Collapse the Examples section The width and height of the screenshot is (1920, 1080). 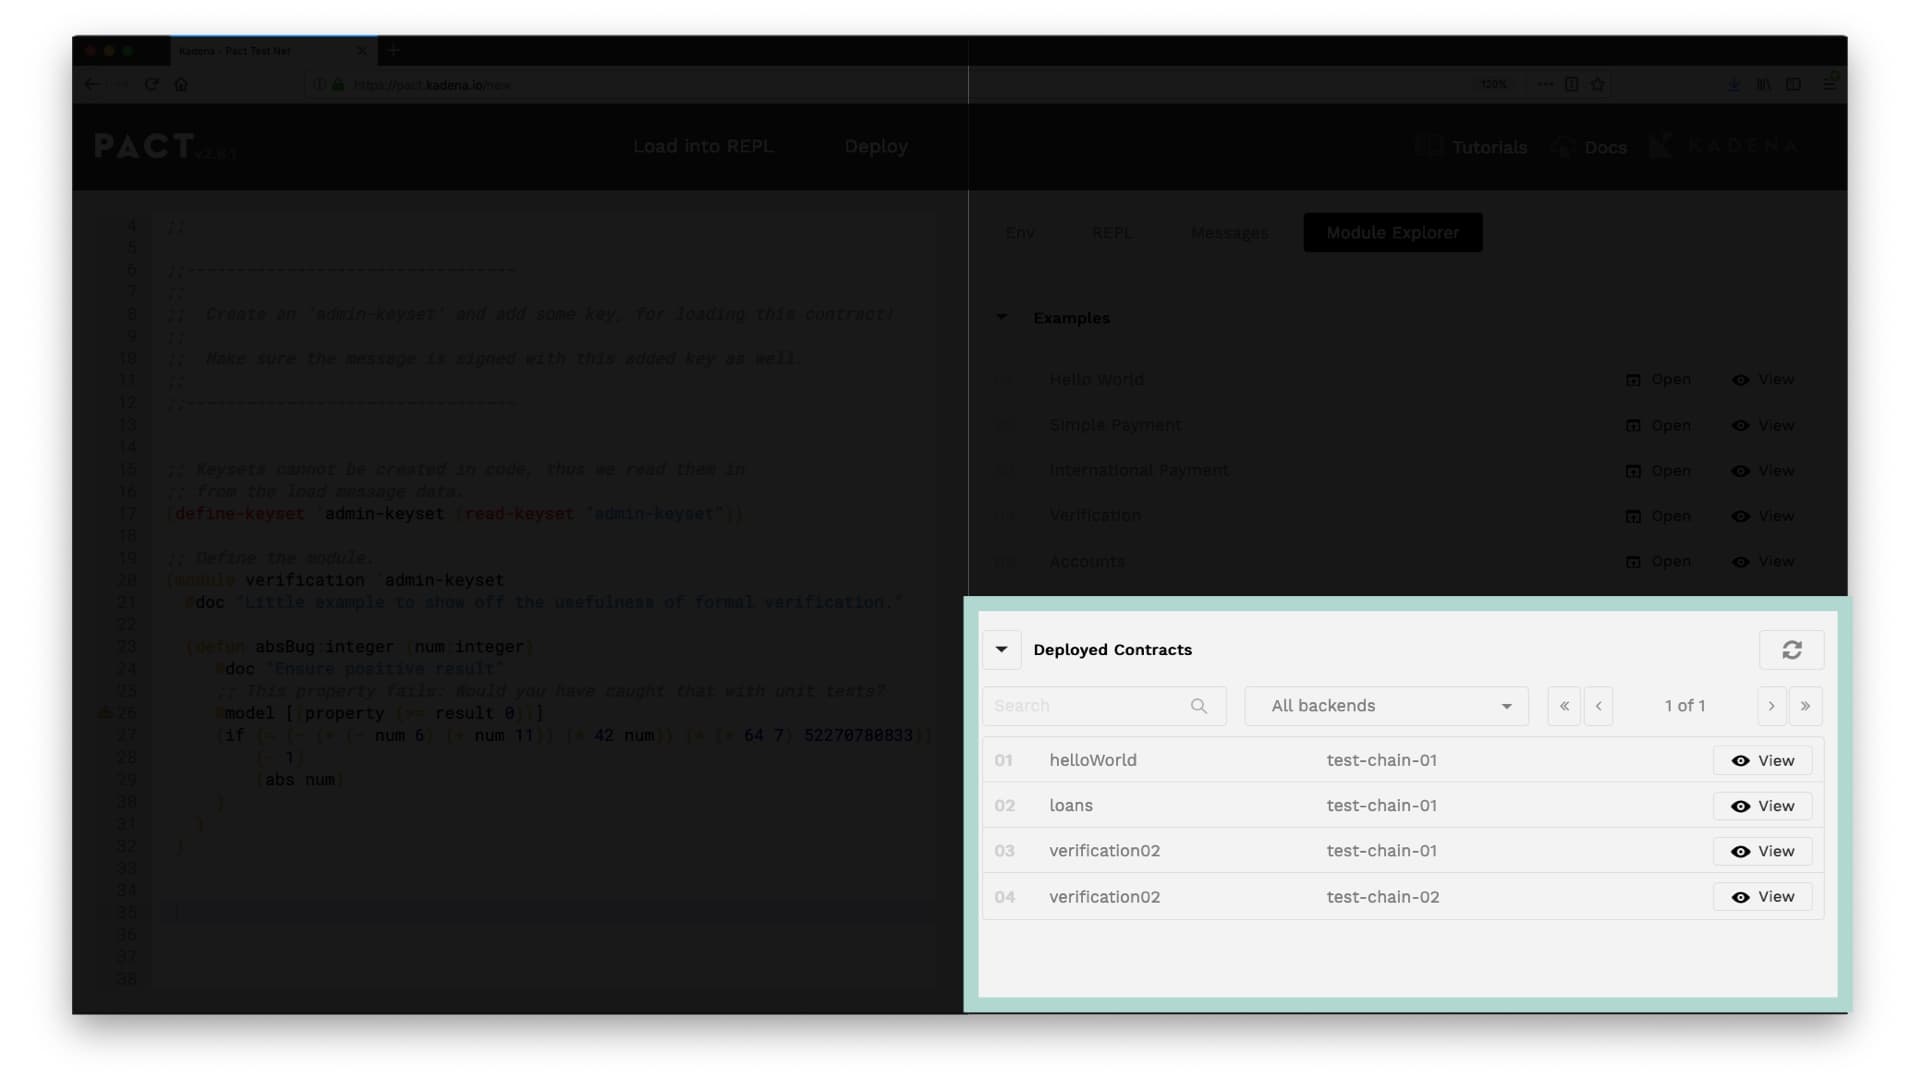(1001, 318)
